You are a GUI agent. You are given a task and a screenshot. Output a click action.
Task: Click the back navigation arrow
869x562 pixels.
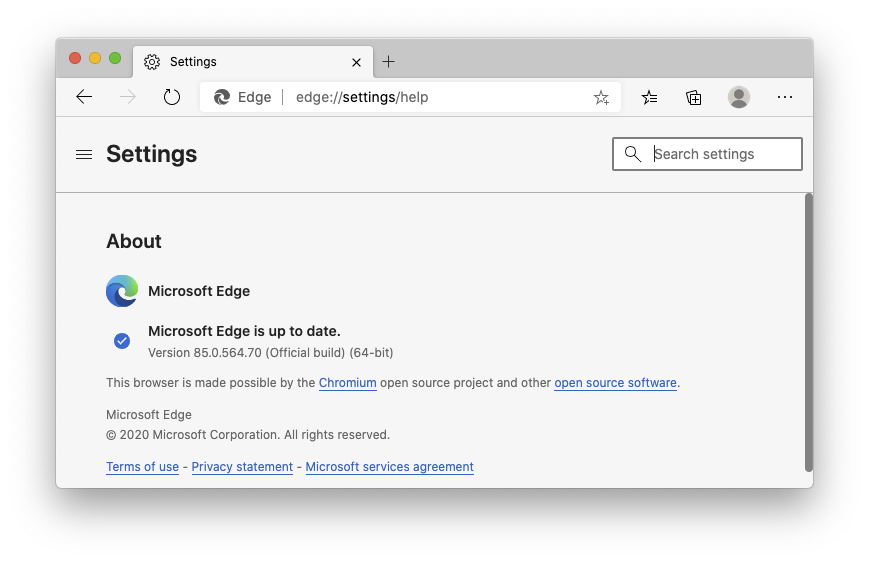click(x=84, y=97)
